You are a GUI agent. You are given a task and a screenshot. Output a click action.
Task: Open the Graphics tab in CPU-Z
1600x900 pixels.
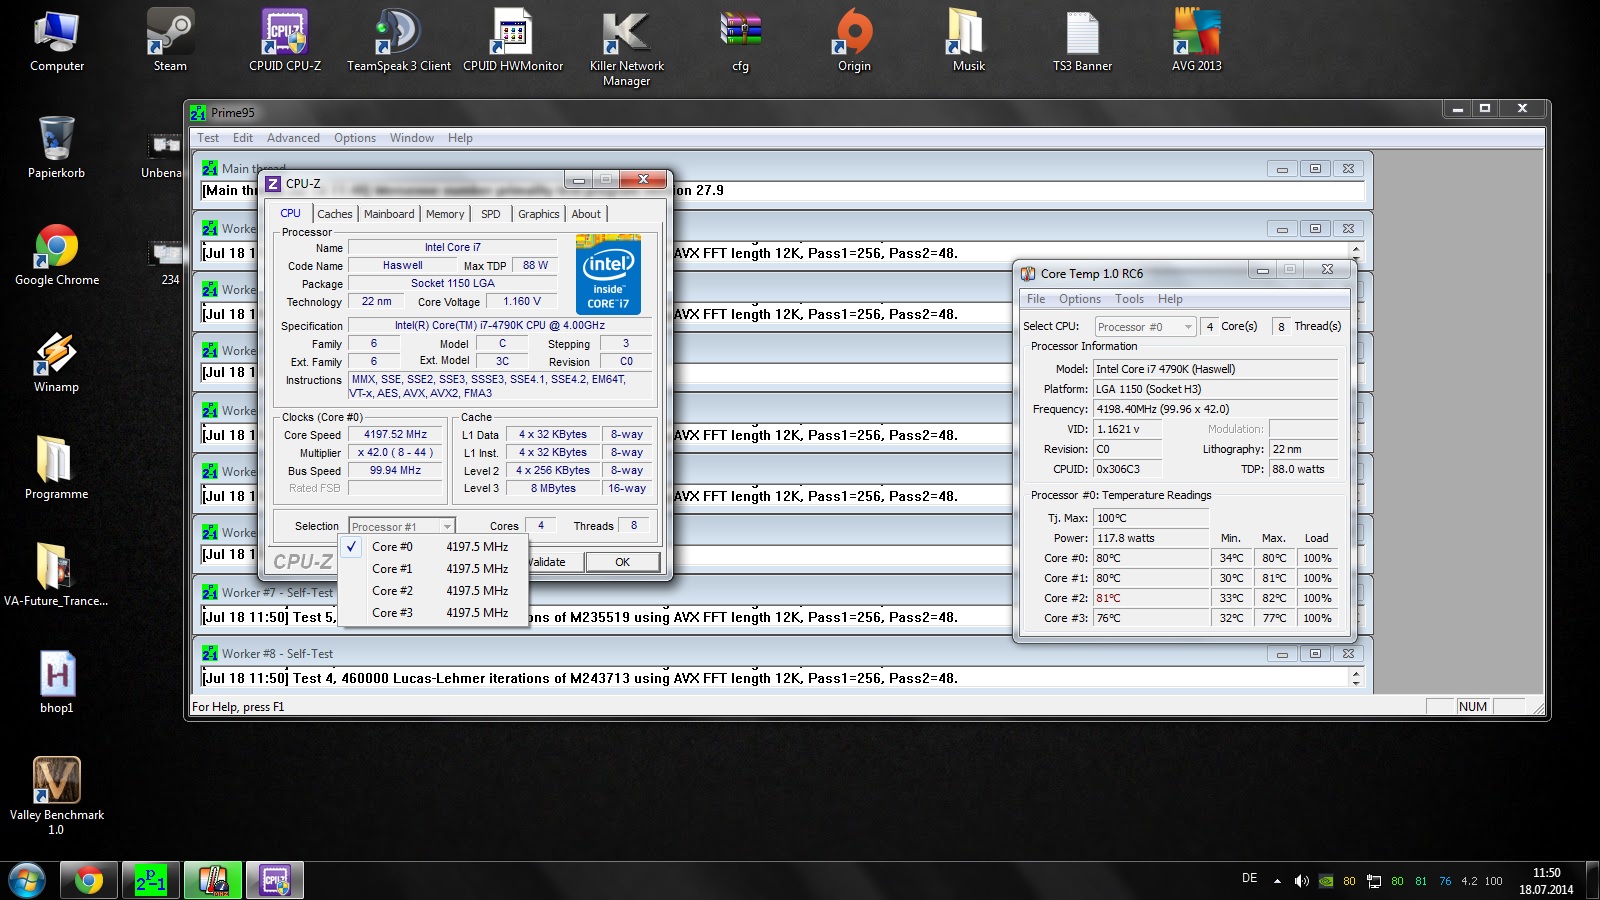pyautogui.click(x=539, y=214)
